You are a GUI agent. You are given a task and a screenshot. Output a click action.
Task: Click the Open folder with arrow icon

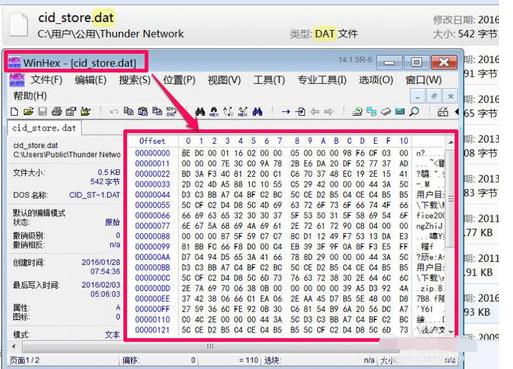pos(86,111)
